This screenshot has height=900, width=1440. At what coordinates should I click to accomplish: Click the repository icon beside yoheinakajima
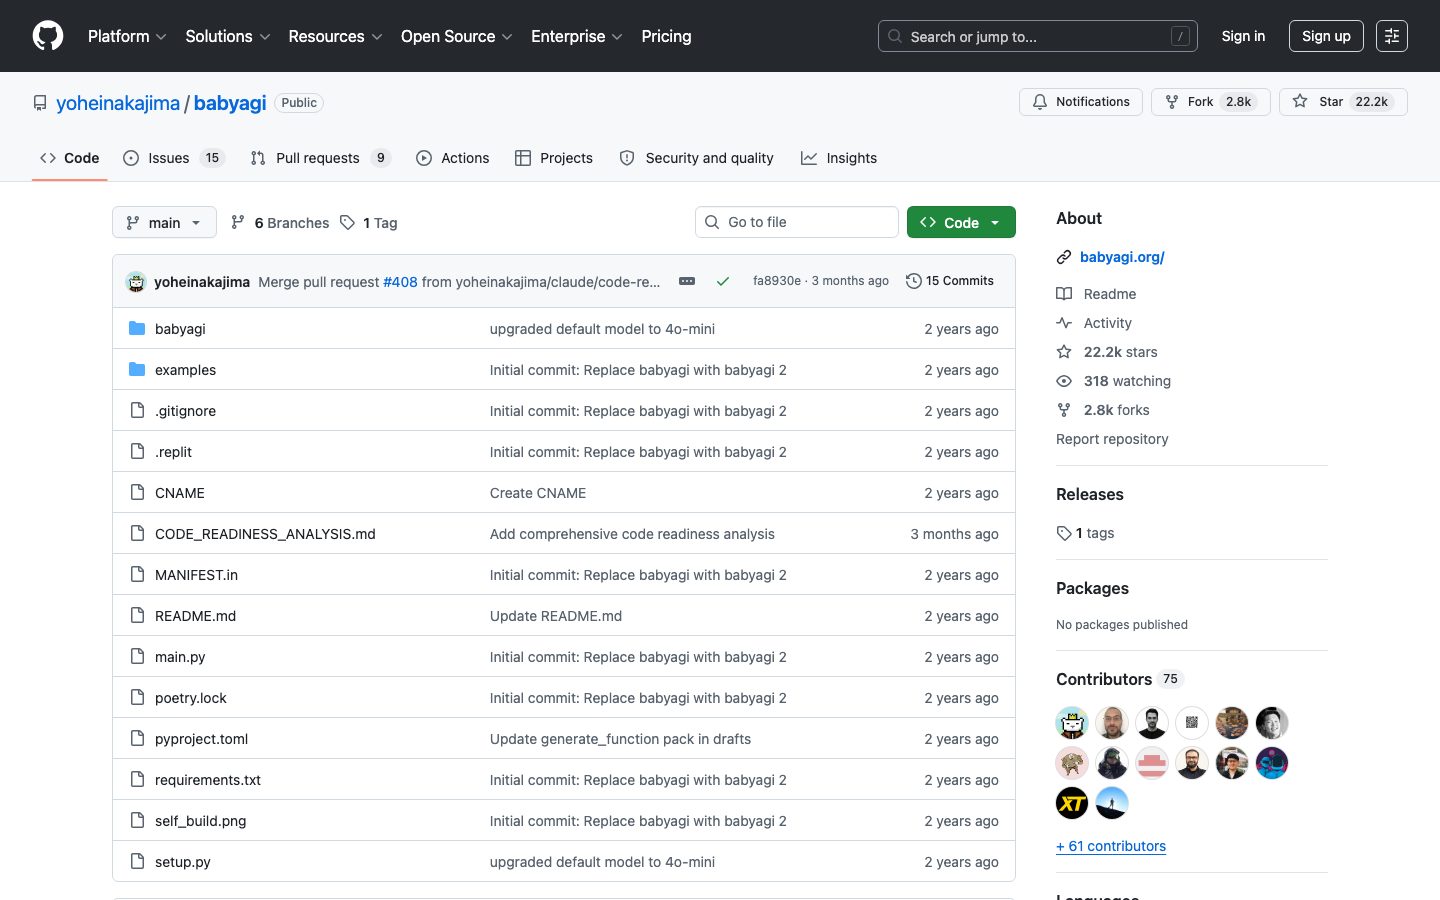click(x=40, y=103)
